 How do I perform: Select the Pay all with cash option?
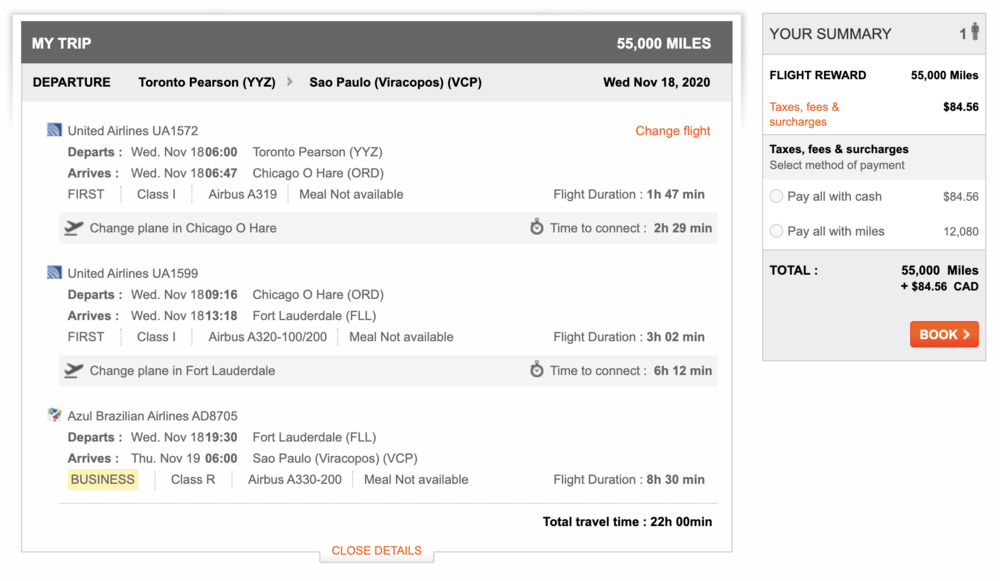(x=776, y=196)
